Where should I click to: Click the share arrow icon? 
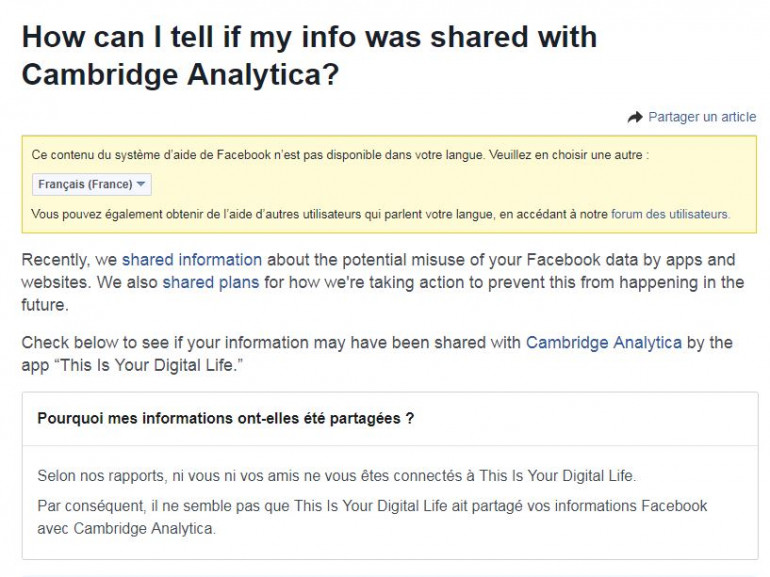tap(635, 117)
